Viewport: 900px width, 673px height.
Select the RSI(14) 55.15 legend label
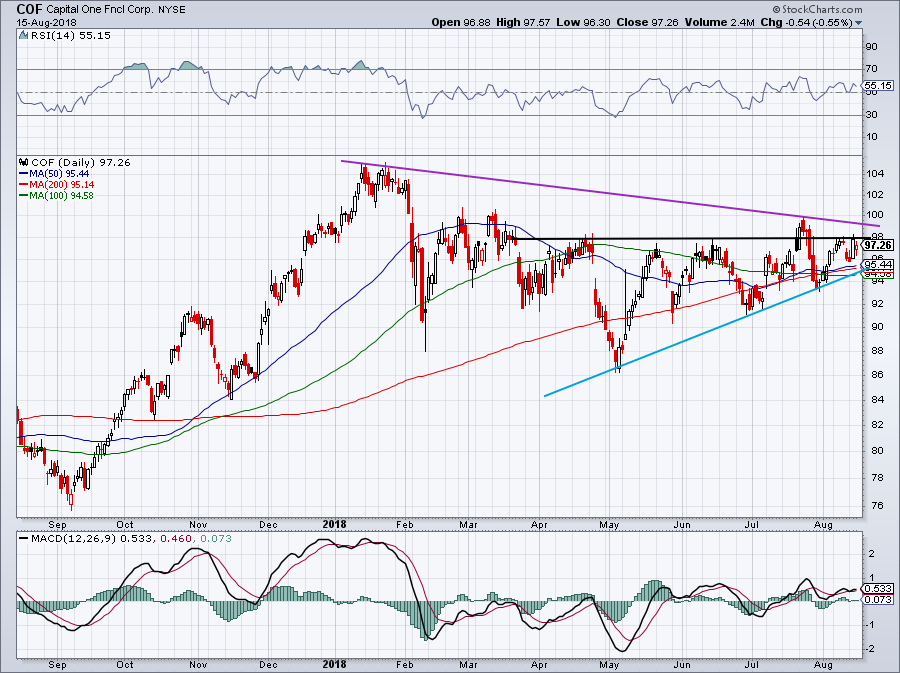pos(71,36)
